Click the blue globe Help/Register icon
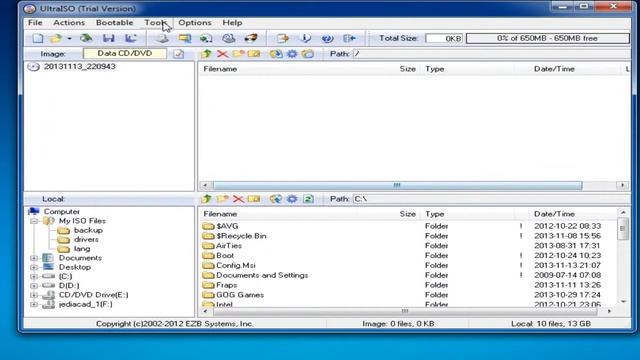This screenshot has width=640, height=360. (327, 38)
